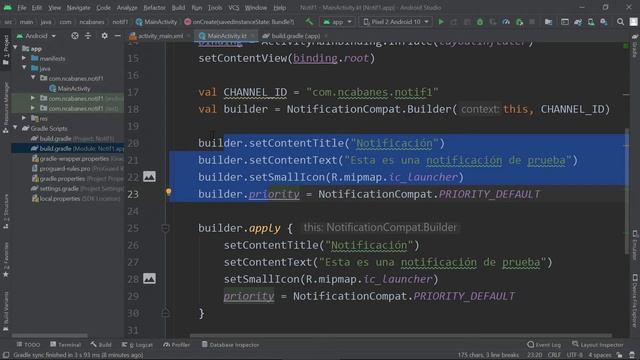Open the Navigate menu

(x=78, y=8)
